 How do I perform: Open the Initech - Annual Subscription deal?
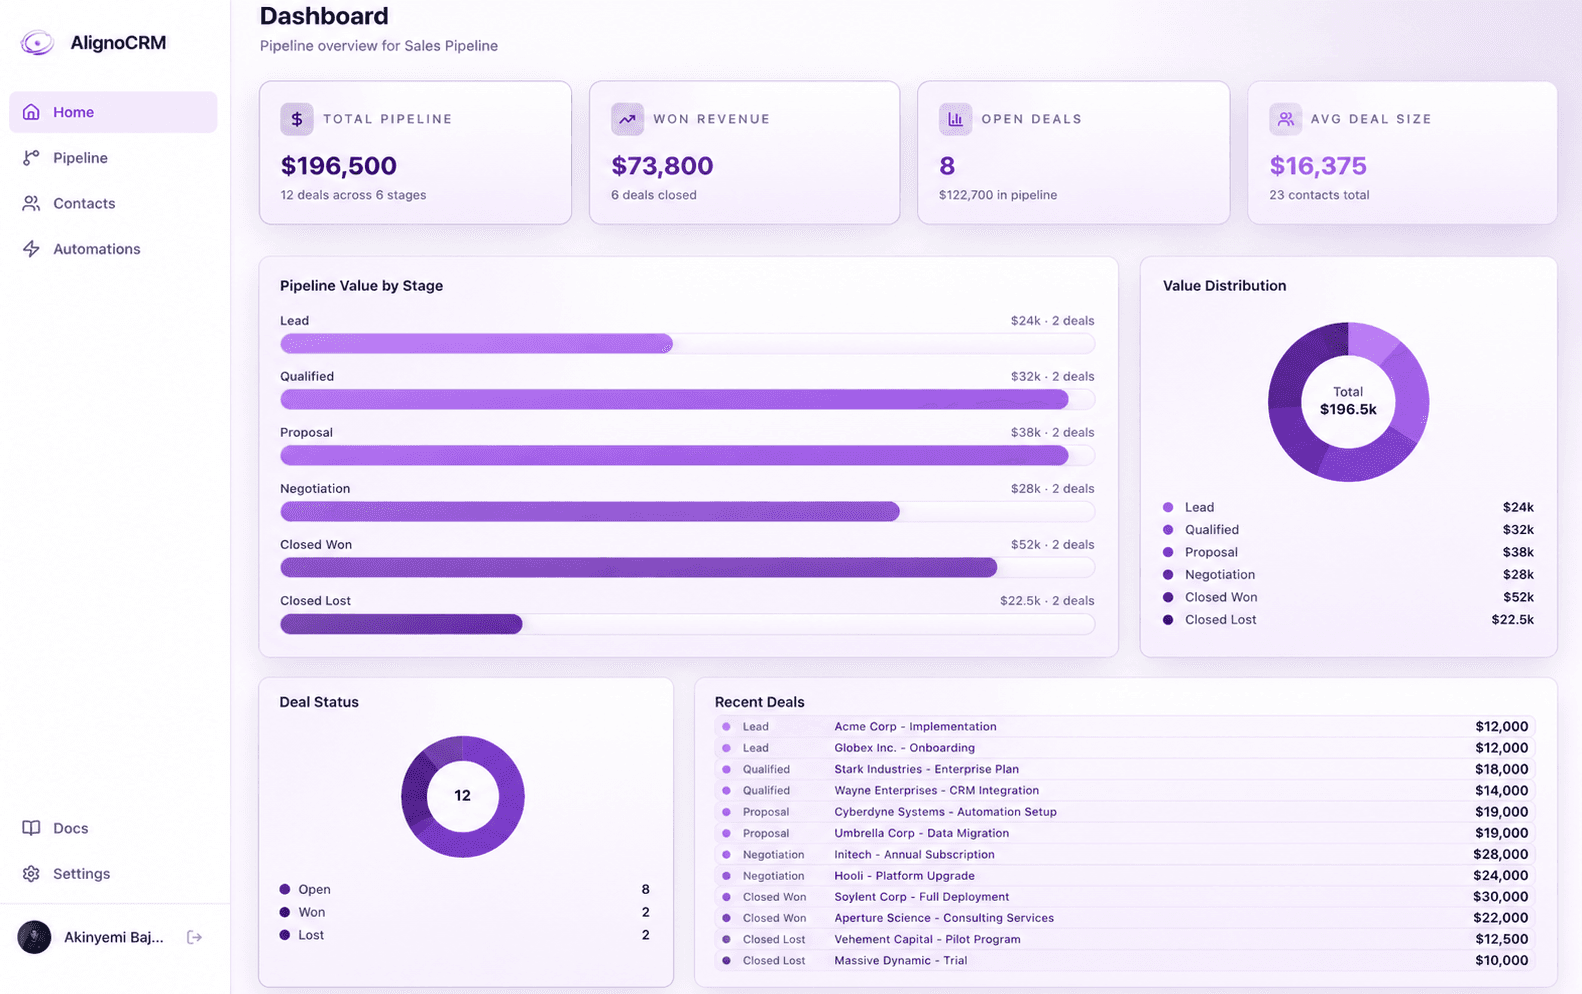pos(1125,854)
